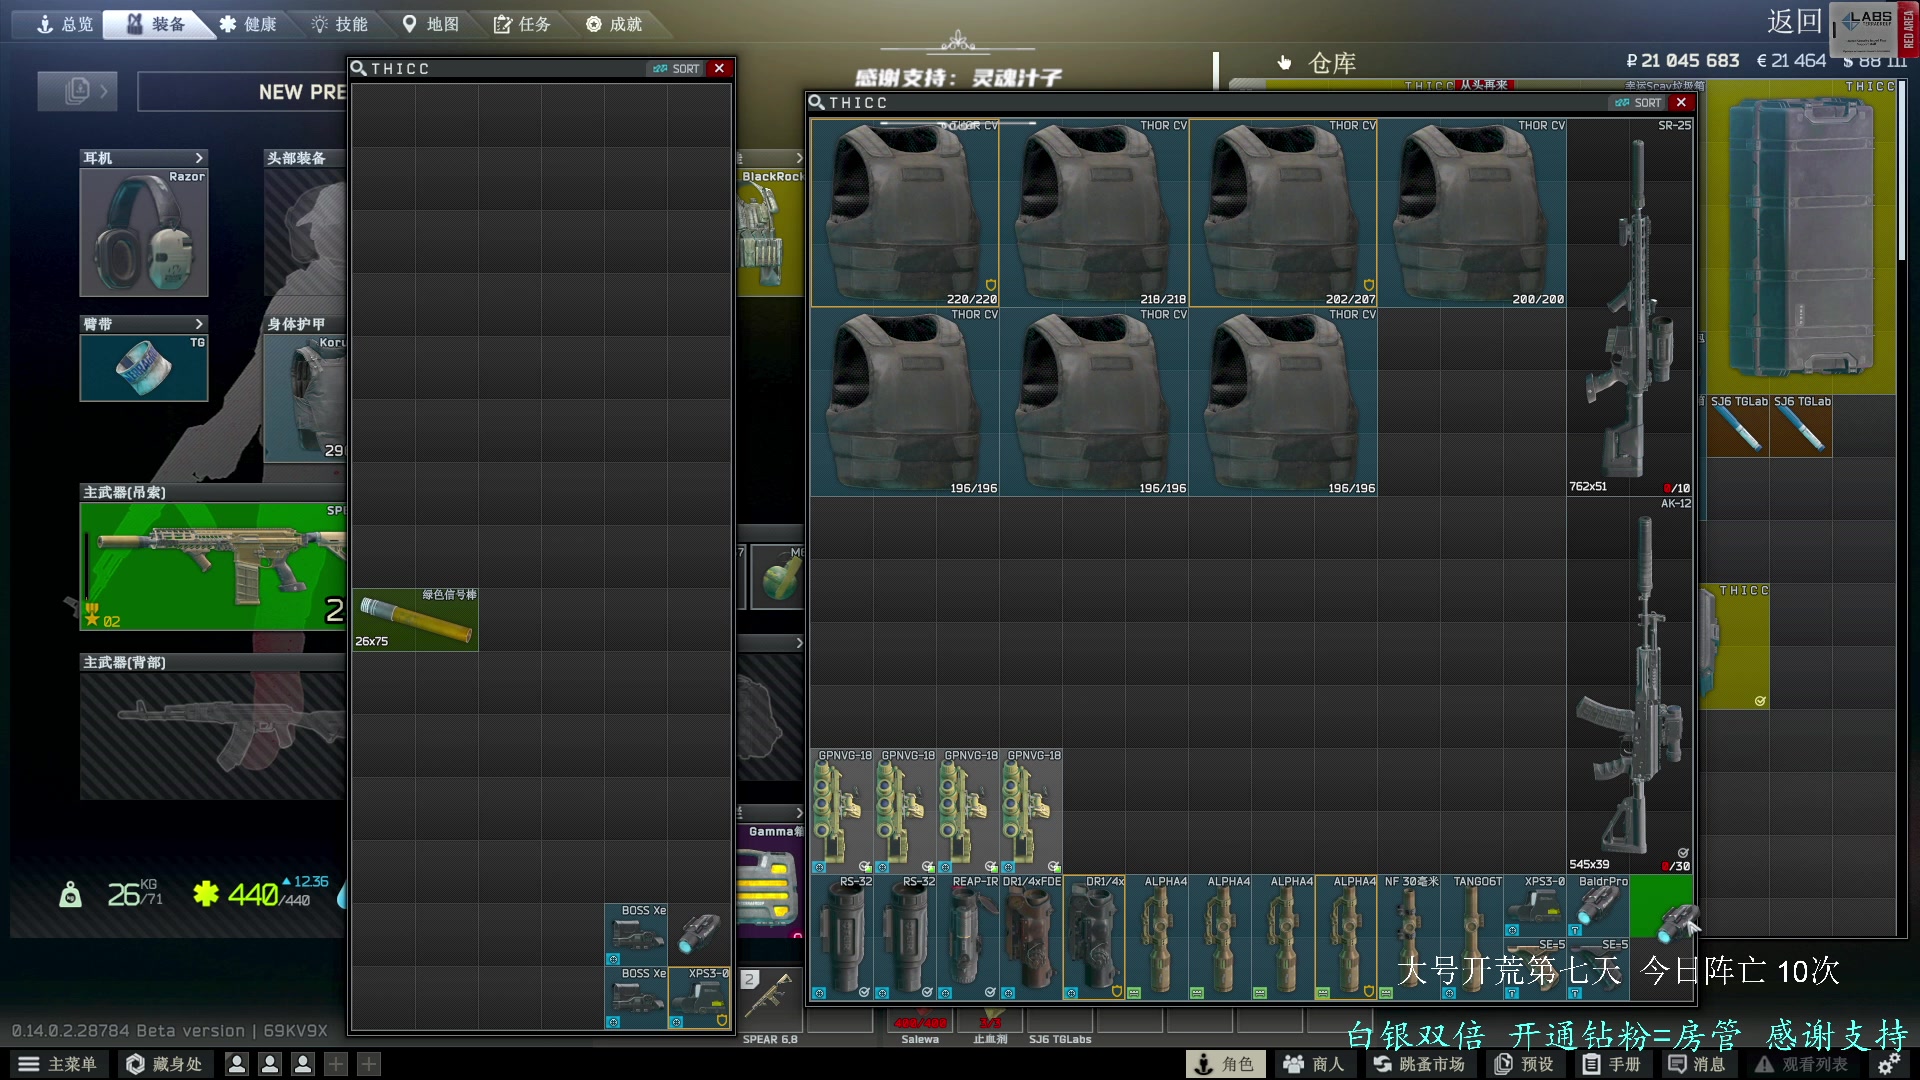Select the SR-25 rifle in the container
Viewport: 1920px width, 1080px height.
pyautogui.click(x=1630, y=307)
